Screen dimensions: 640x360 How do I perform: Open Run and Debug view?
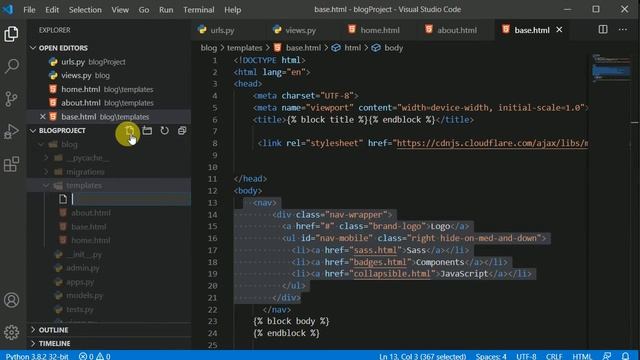click(x=11, y=131)
